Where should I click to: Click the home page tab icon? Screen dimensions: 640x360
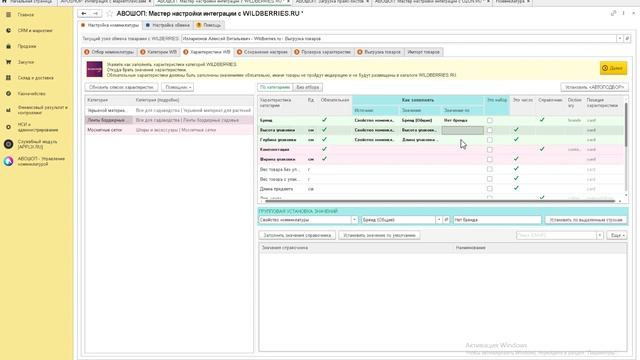[5, 2]
